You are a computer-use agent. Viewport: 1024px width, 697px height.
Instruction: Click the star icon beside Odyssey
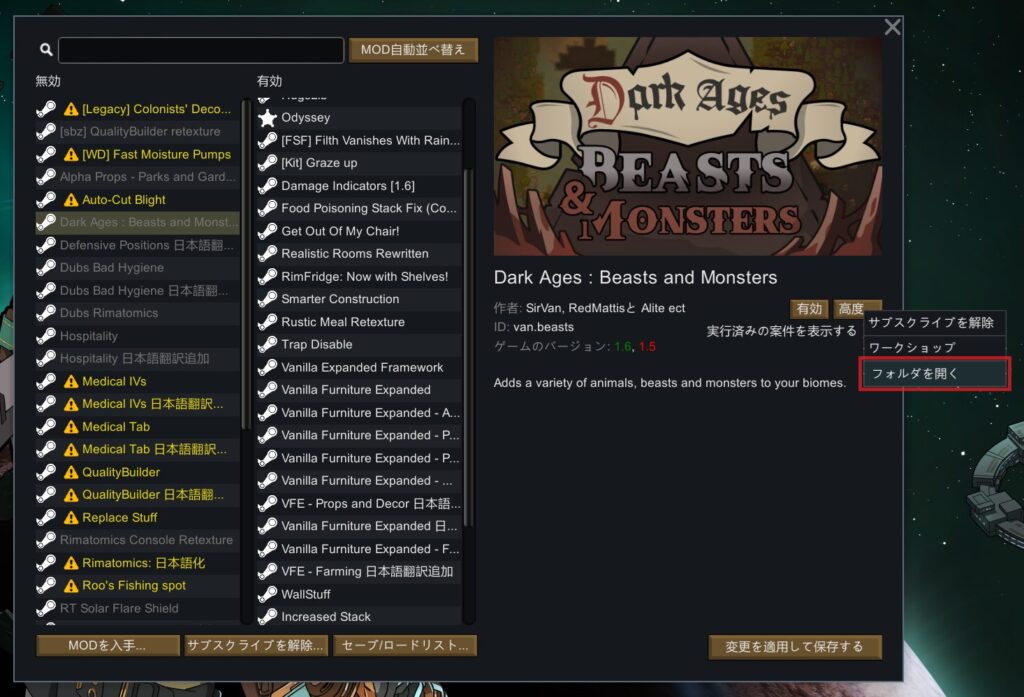[x=267, y=118]
